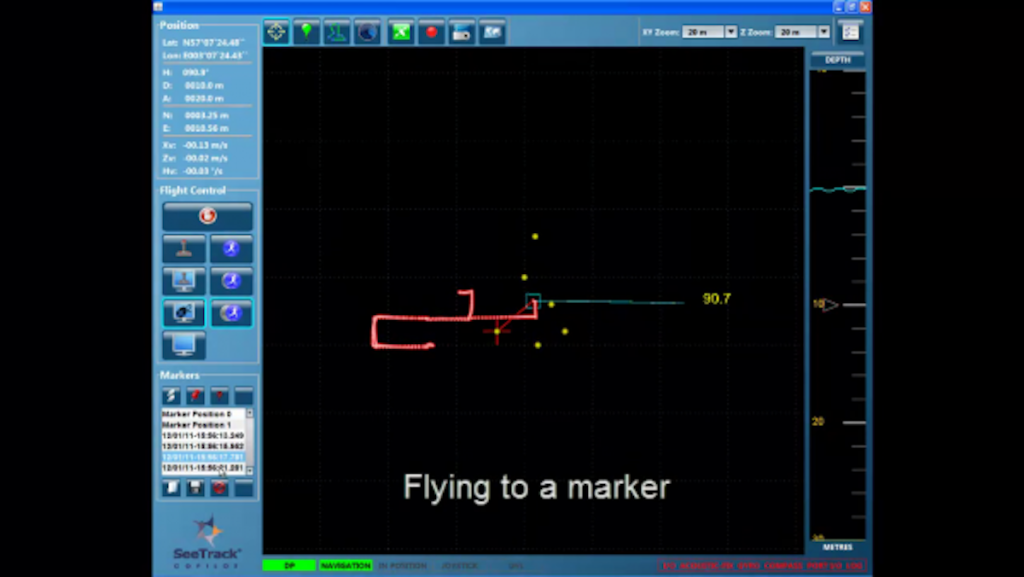Click the blank button beside delete marker

(x=244, y=488)
